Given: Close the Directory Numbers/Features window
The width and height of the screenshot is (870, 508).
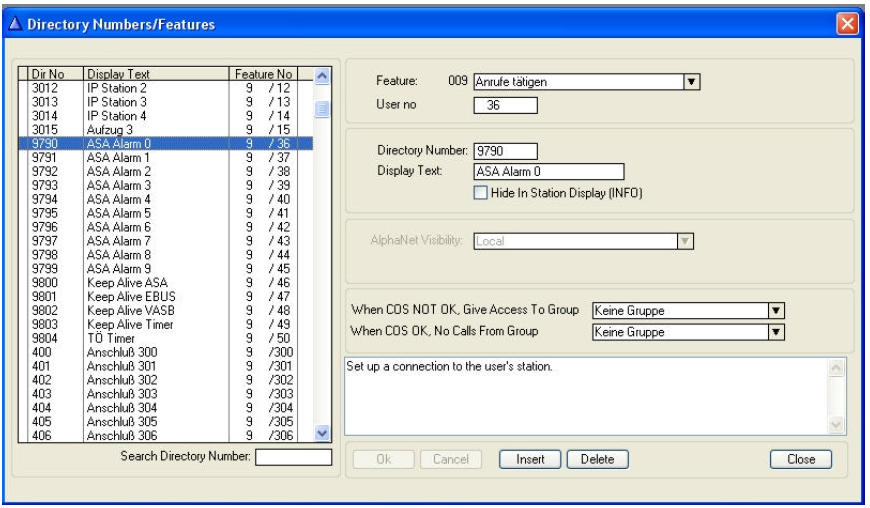Looking at the screenshot, I should pos(847,24).
